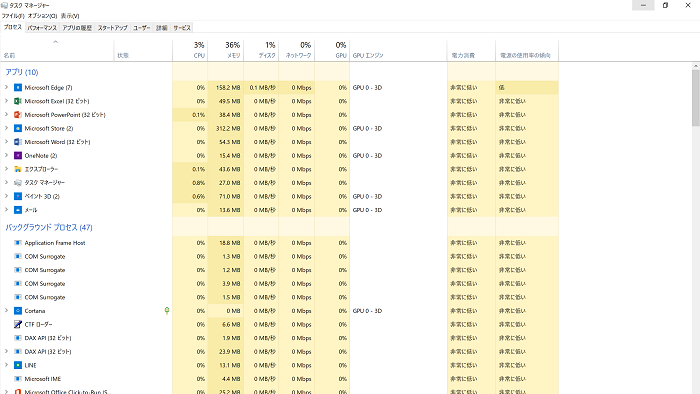
Task: Switch to the アプリの履歴 tab
Action: tap(77, 28)
